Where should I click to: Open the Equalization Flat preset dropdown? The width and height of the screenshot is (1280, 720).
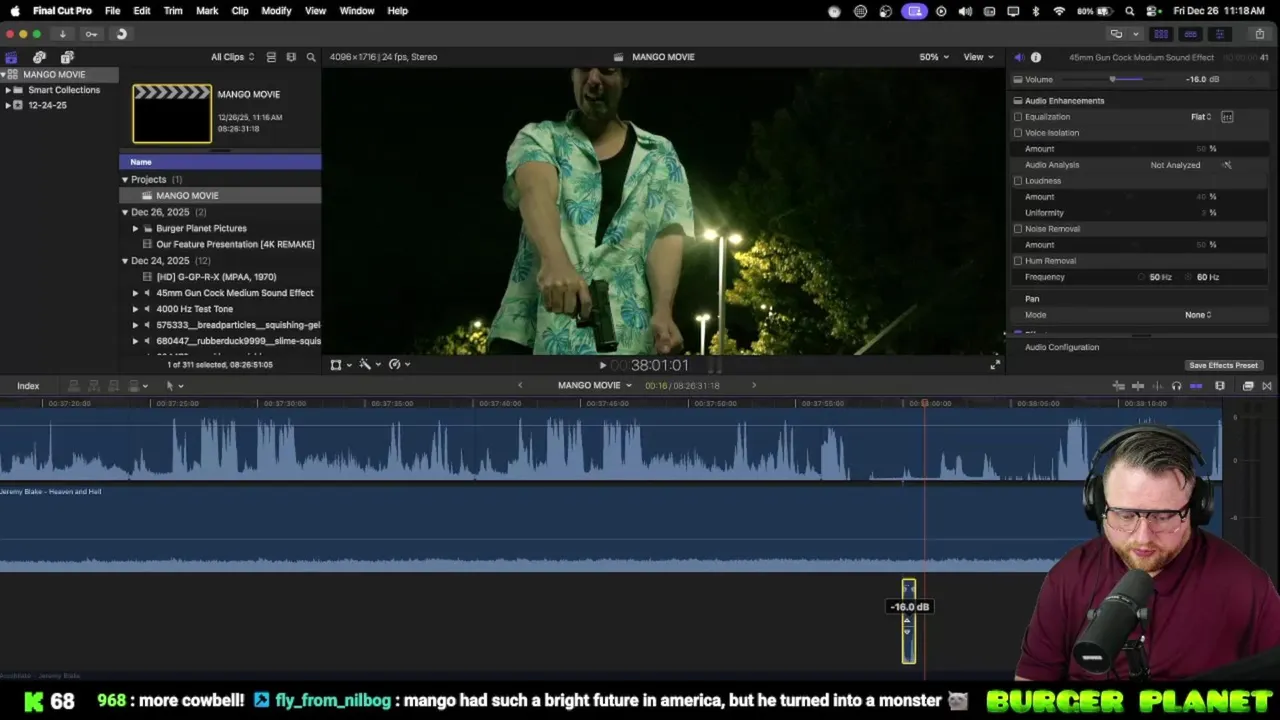pyautogui.click(x=1201, y=117)
